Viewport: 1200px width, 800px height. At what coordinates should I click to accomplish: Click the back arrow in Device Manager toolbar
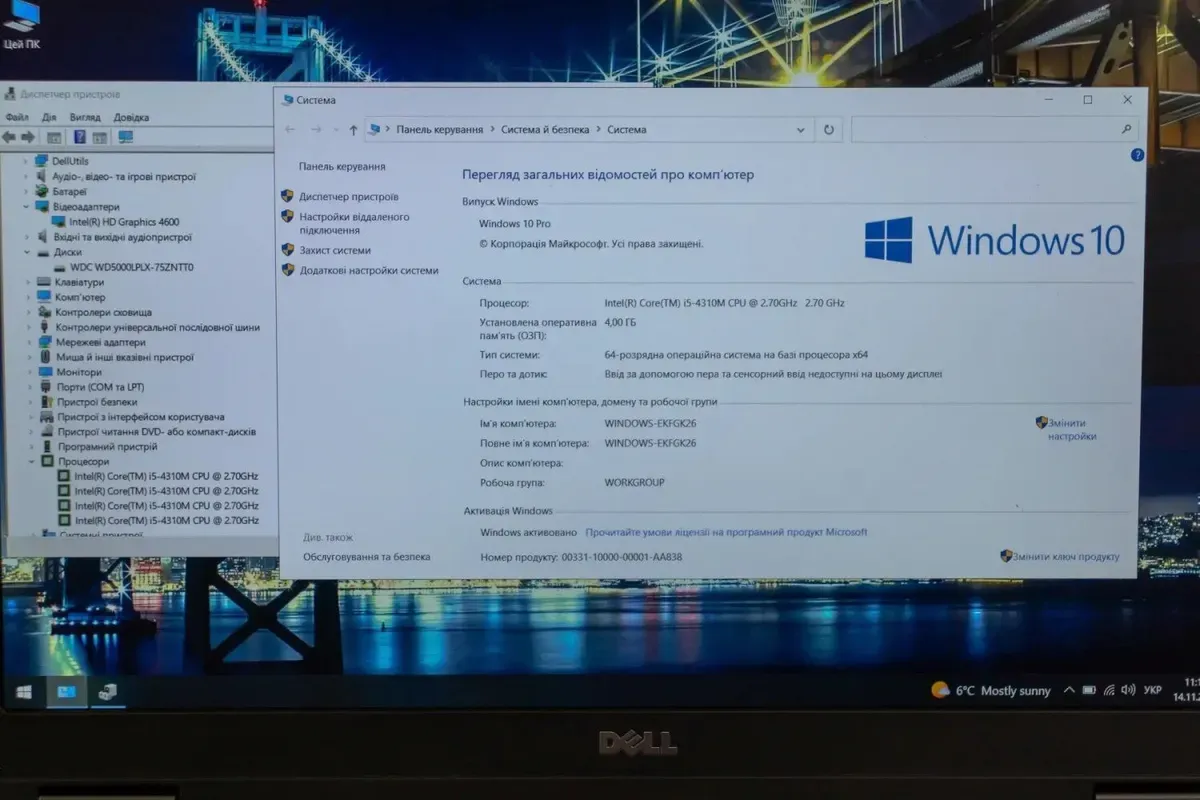click(9, 137)
